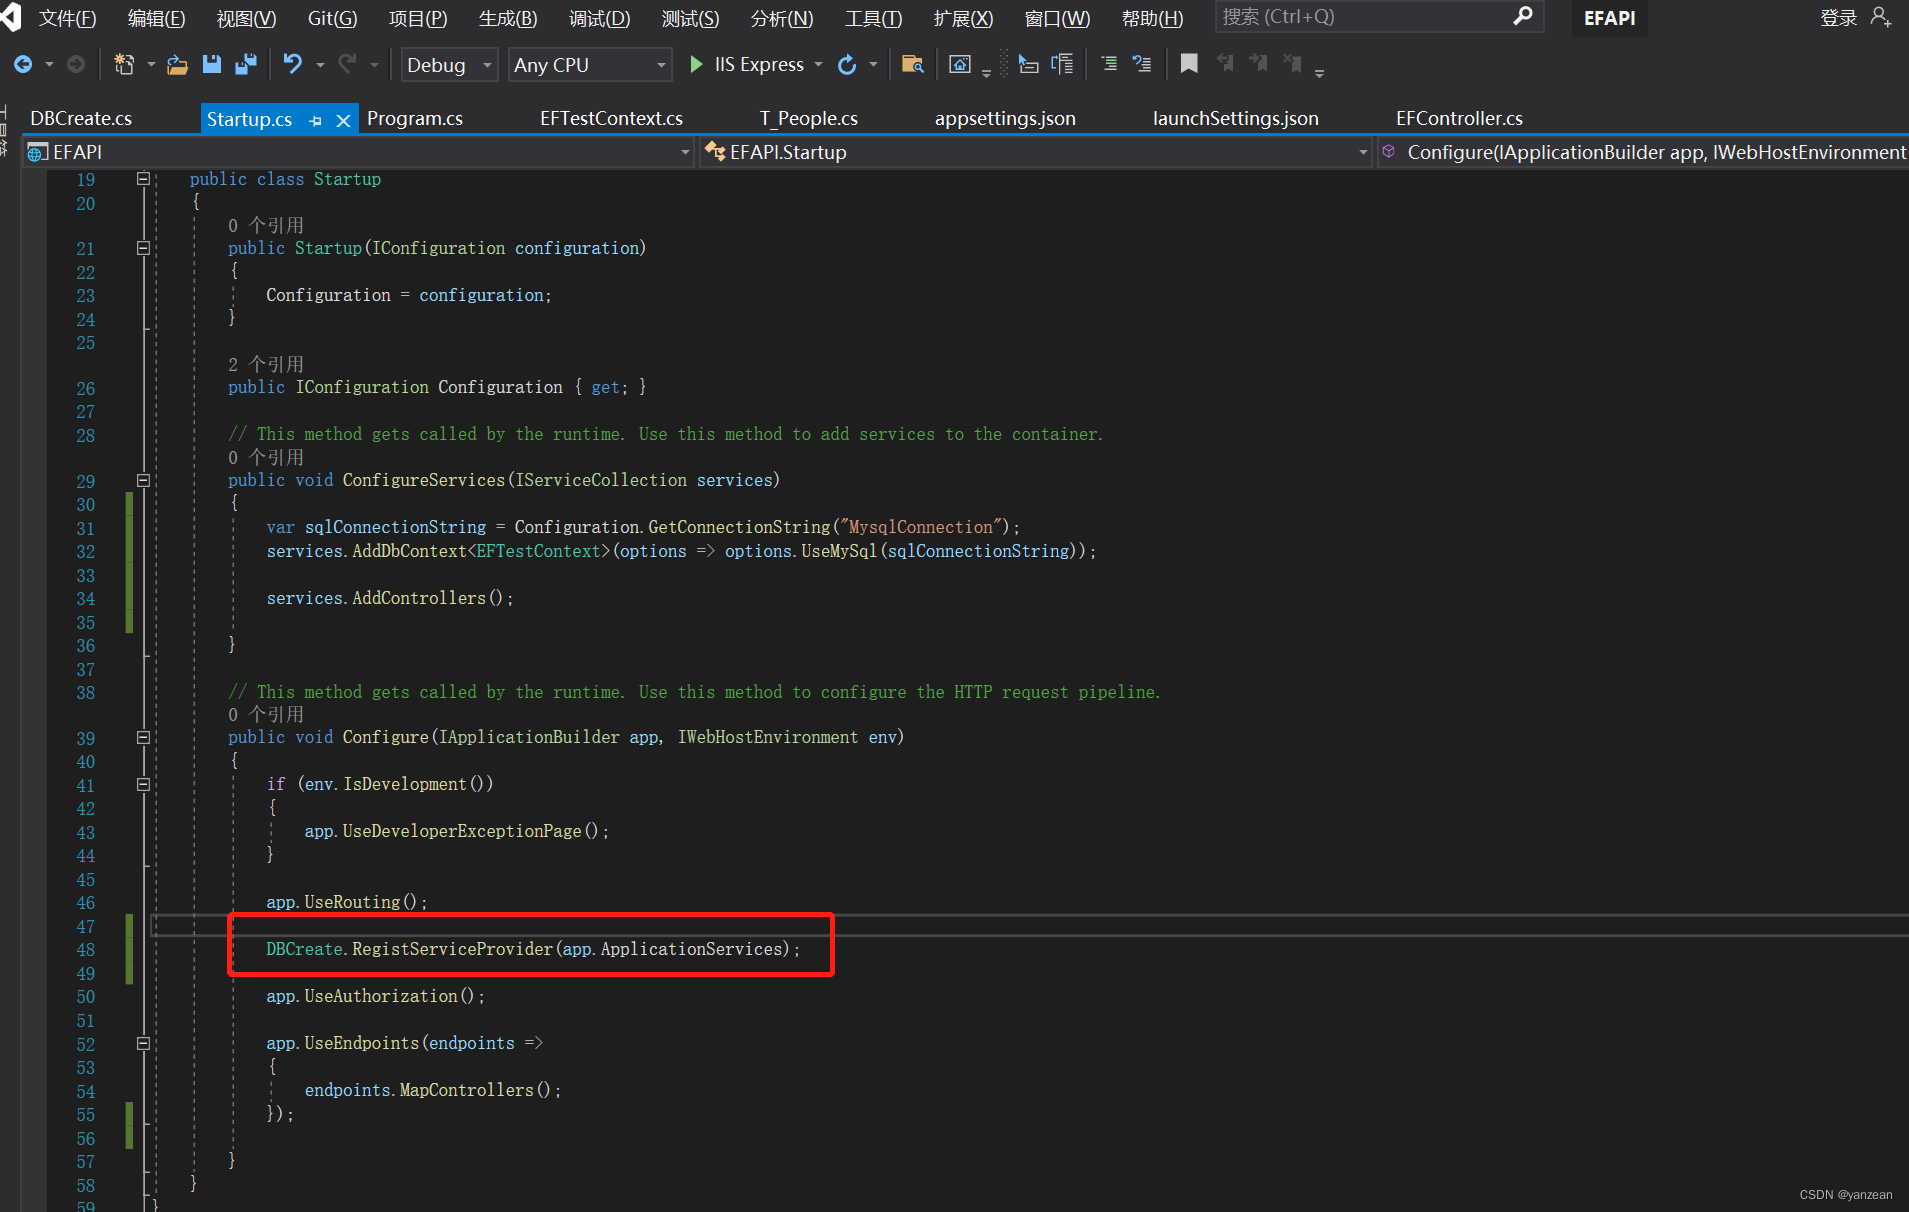Collapse the Startup class outline
The image size is (1909, 1212).
click(143, 179)
